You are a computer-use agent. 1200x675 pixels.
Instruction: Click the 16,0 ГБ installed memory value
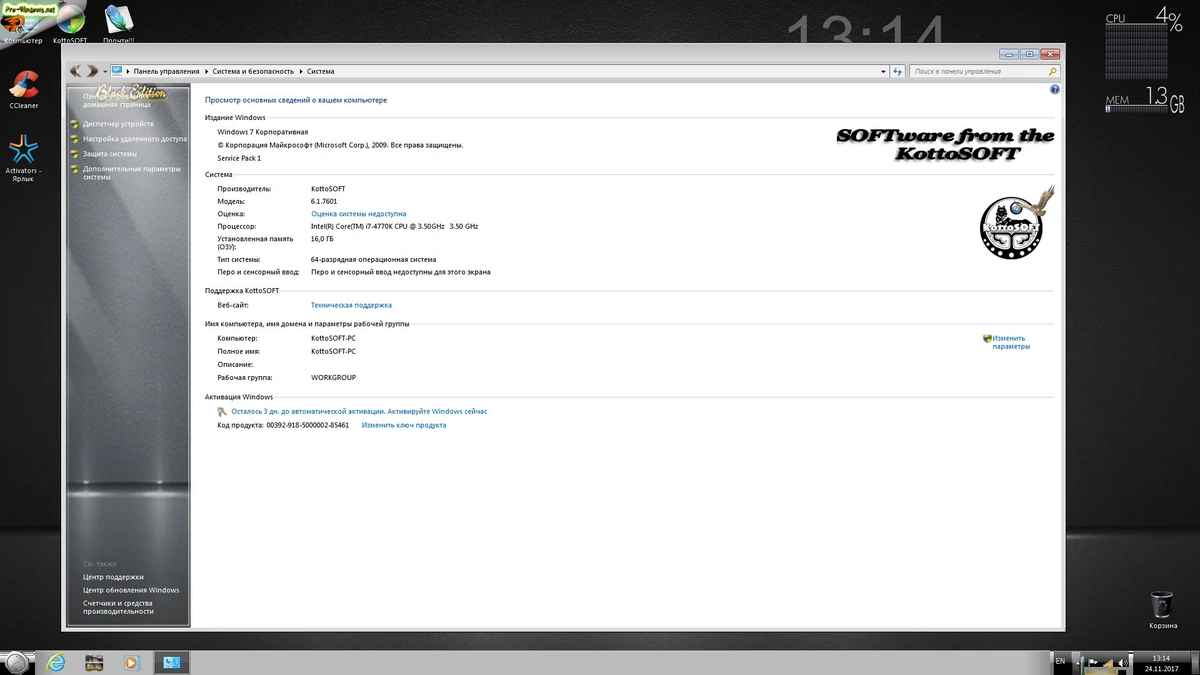[x=322, y=239]
